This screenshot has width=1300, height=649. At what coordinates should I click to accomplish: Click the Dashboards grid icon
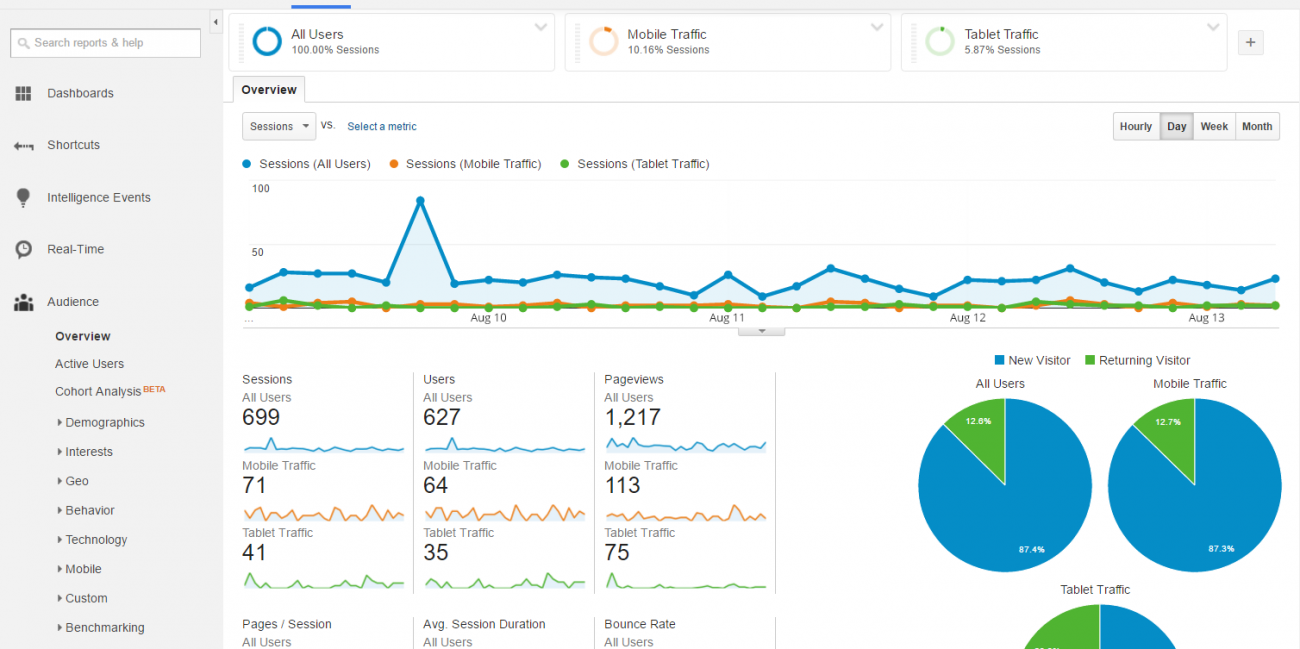(23, 93)
